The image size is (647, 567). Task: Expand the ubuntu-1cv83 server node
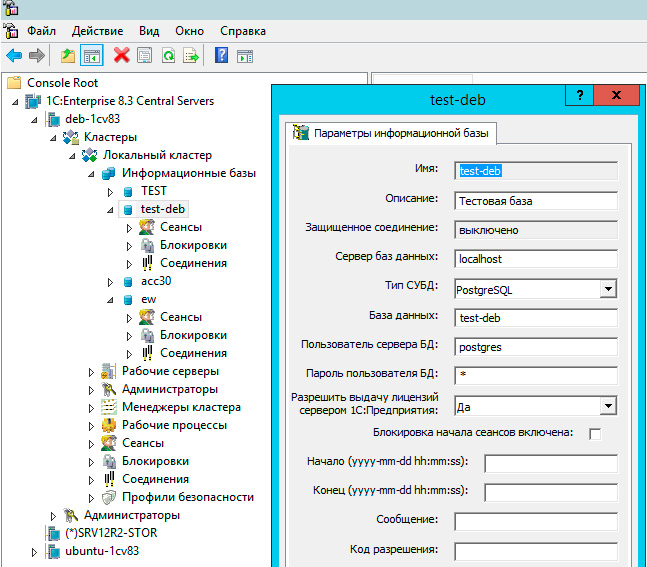[35, 551]
